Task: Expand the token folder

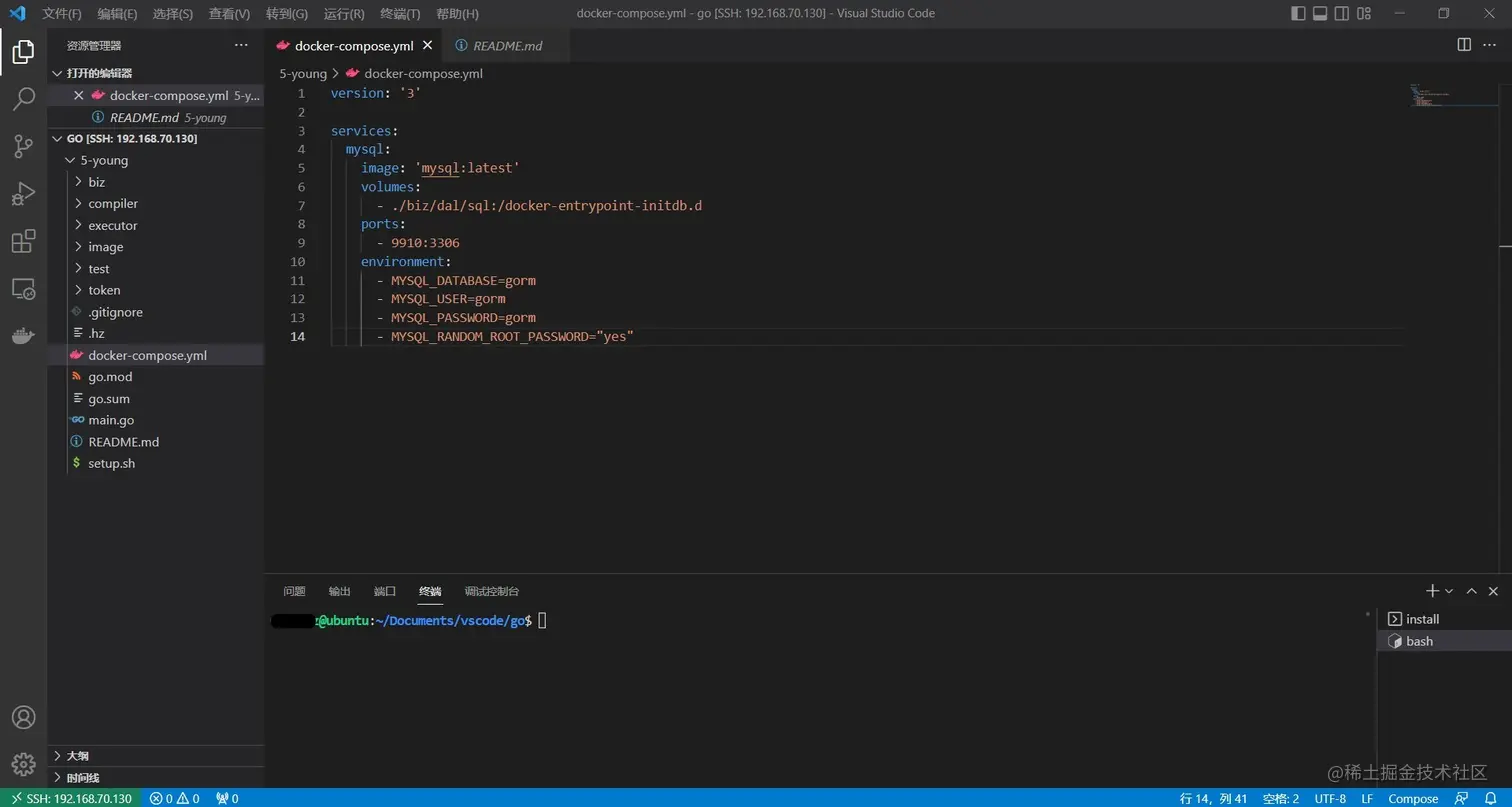Action: click(156, 290)
